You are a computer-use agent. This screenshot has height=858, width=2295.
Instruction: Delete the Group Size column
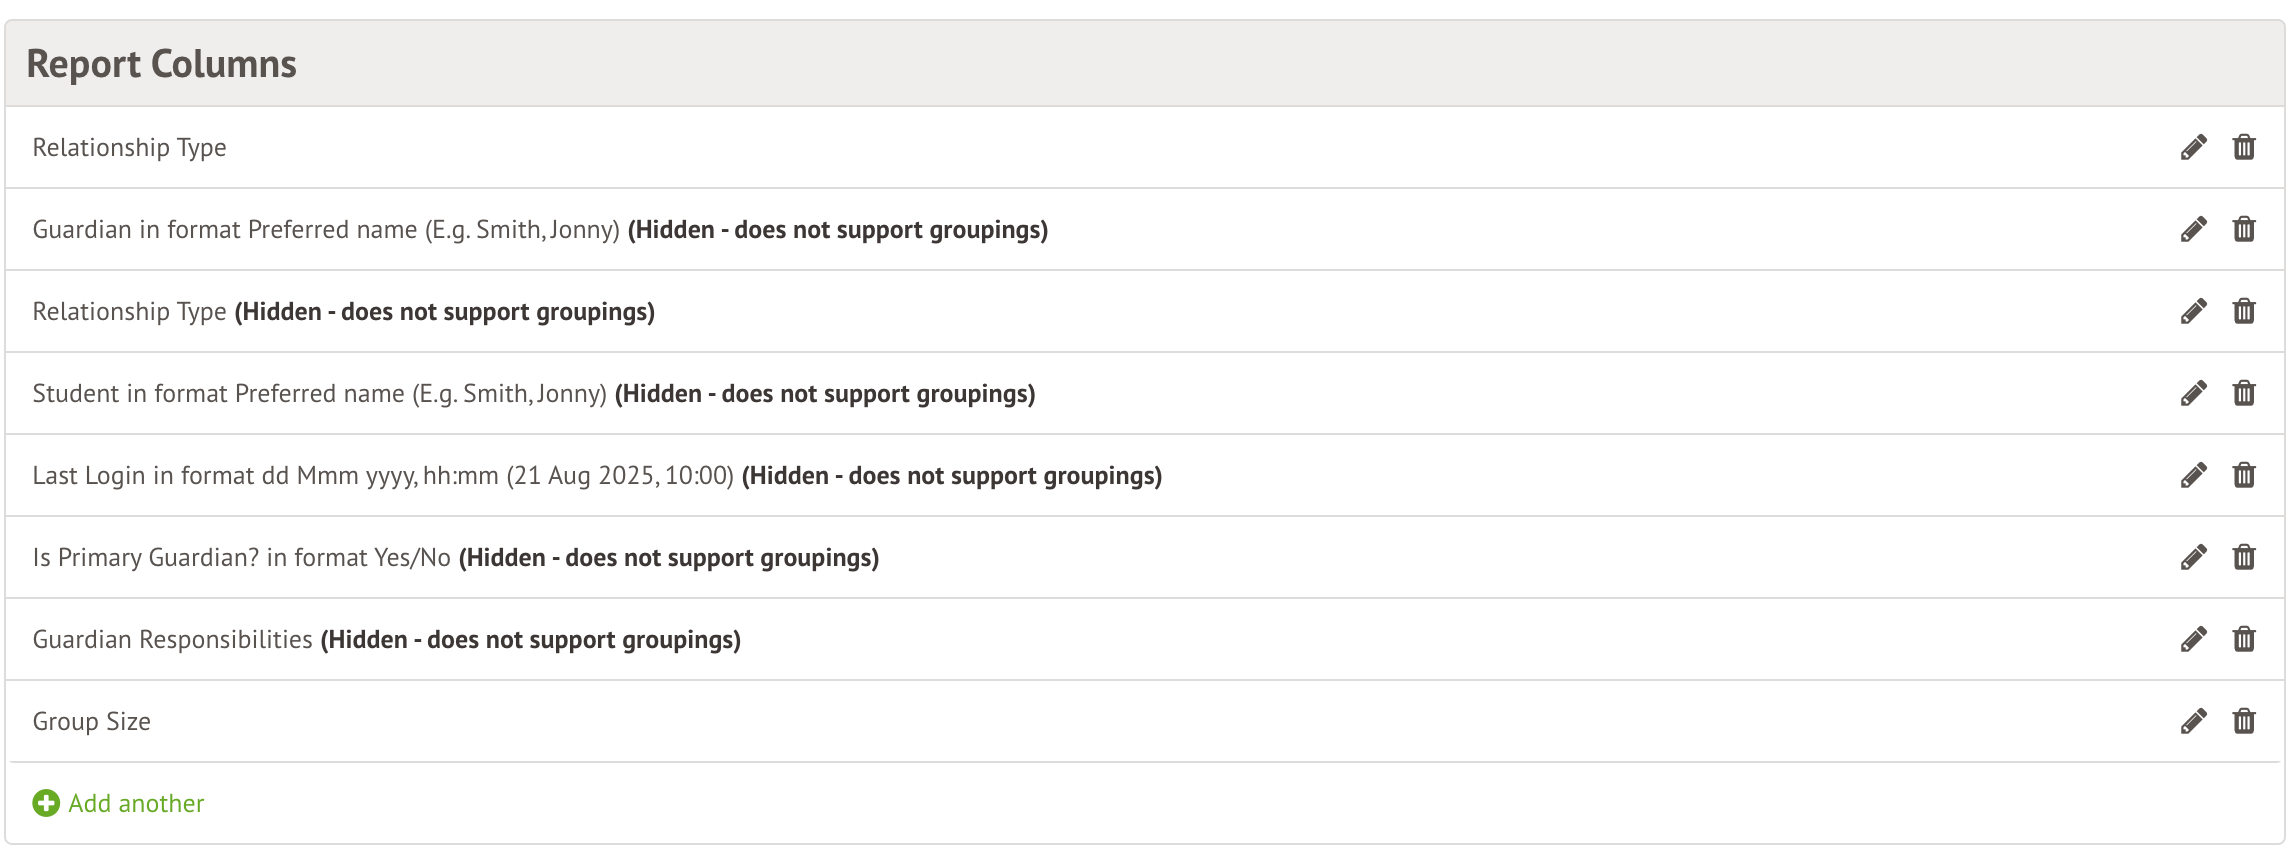tap(2244, 722)
